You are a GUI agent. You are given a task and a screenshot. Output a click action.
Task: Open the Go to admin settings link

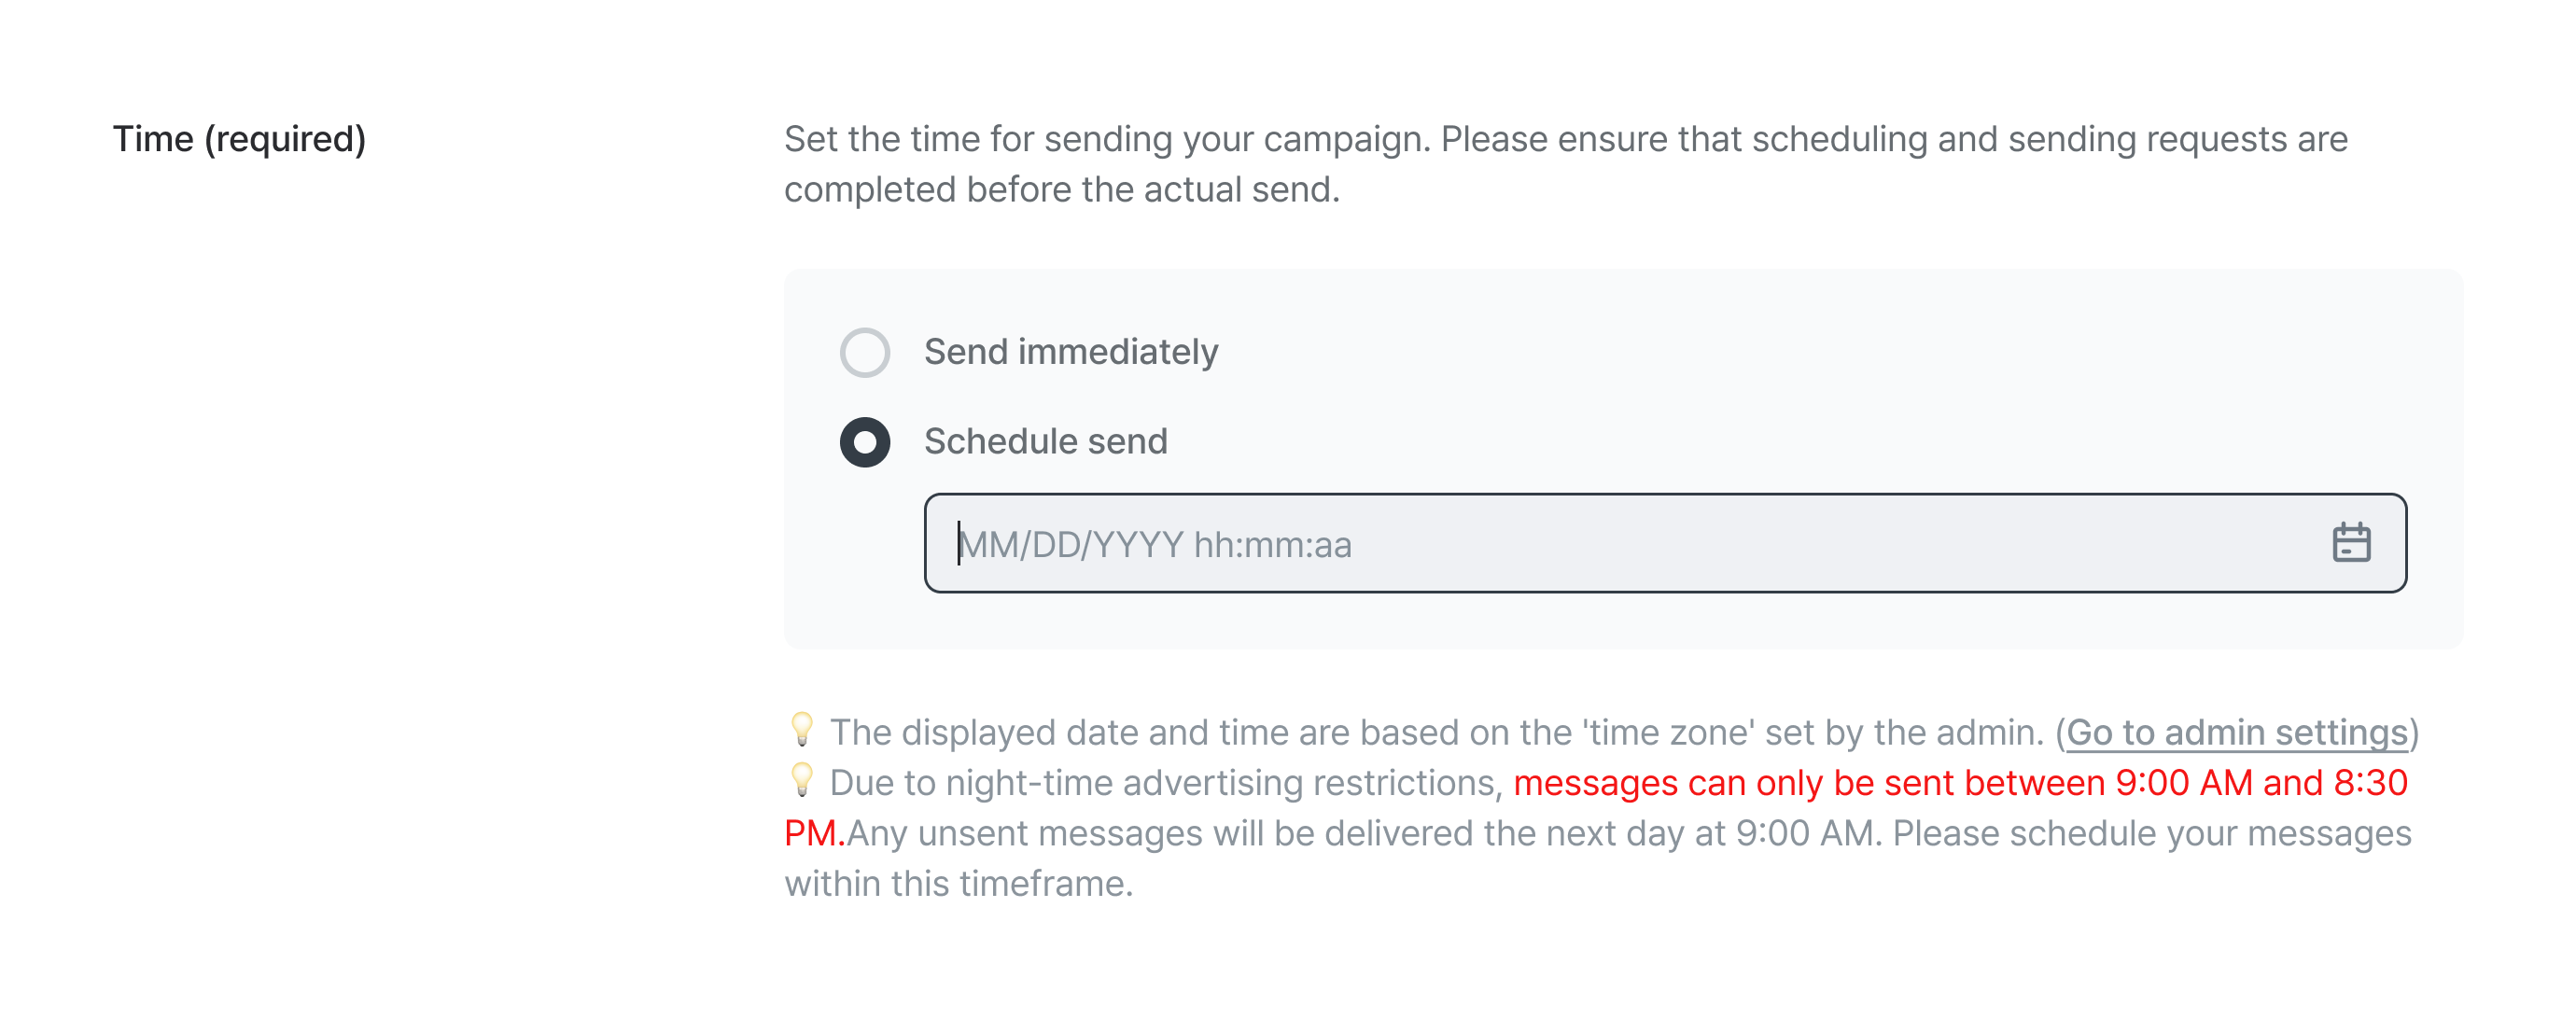(2237, 732)
